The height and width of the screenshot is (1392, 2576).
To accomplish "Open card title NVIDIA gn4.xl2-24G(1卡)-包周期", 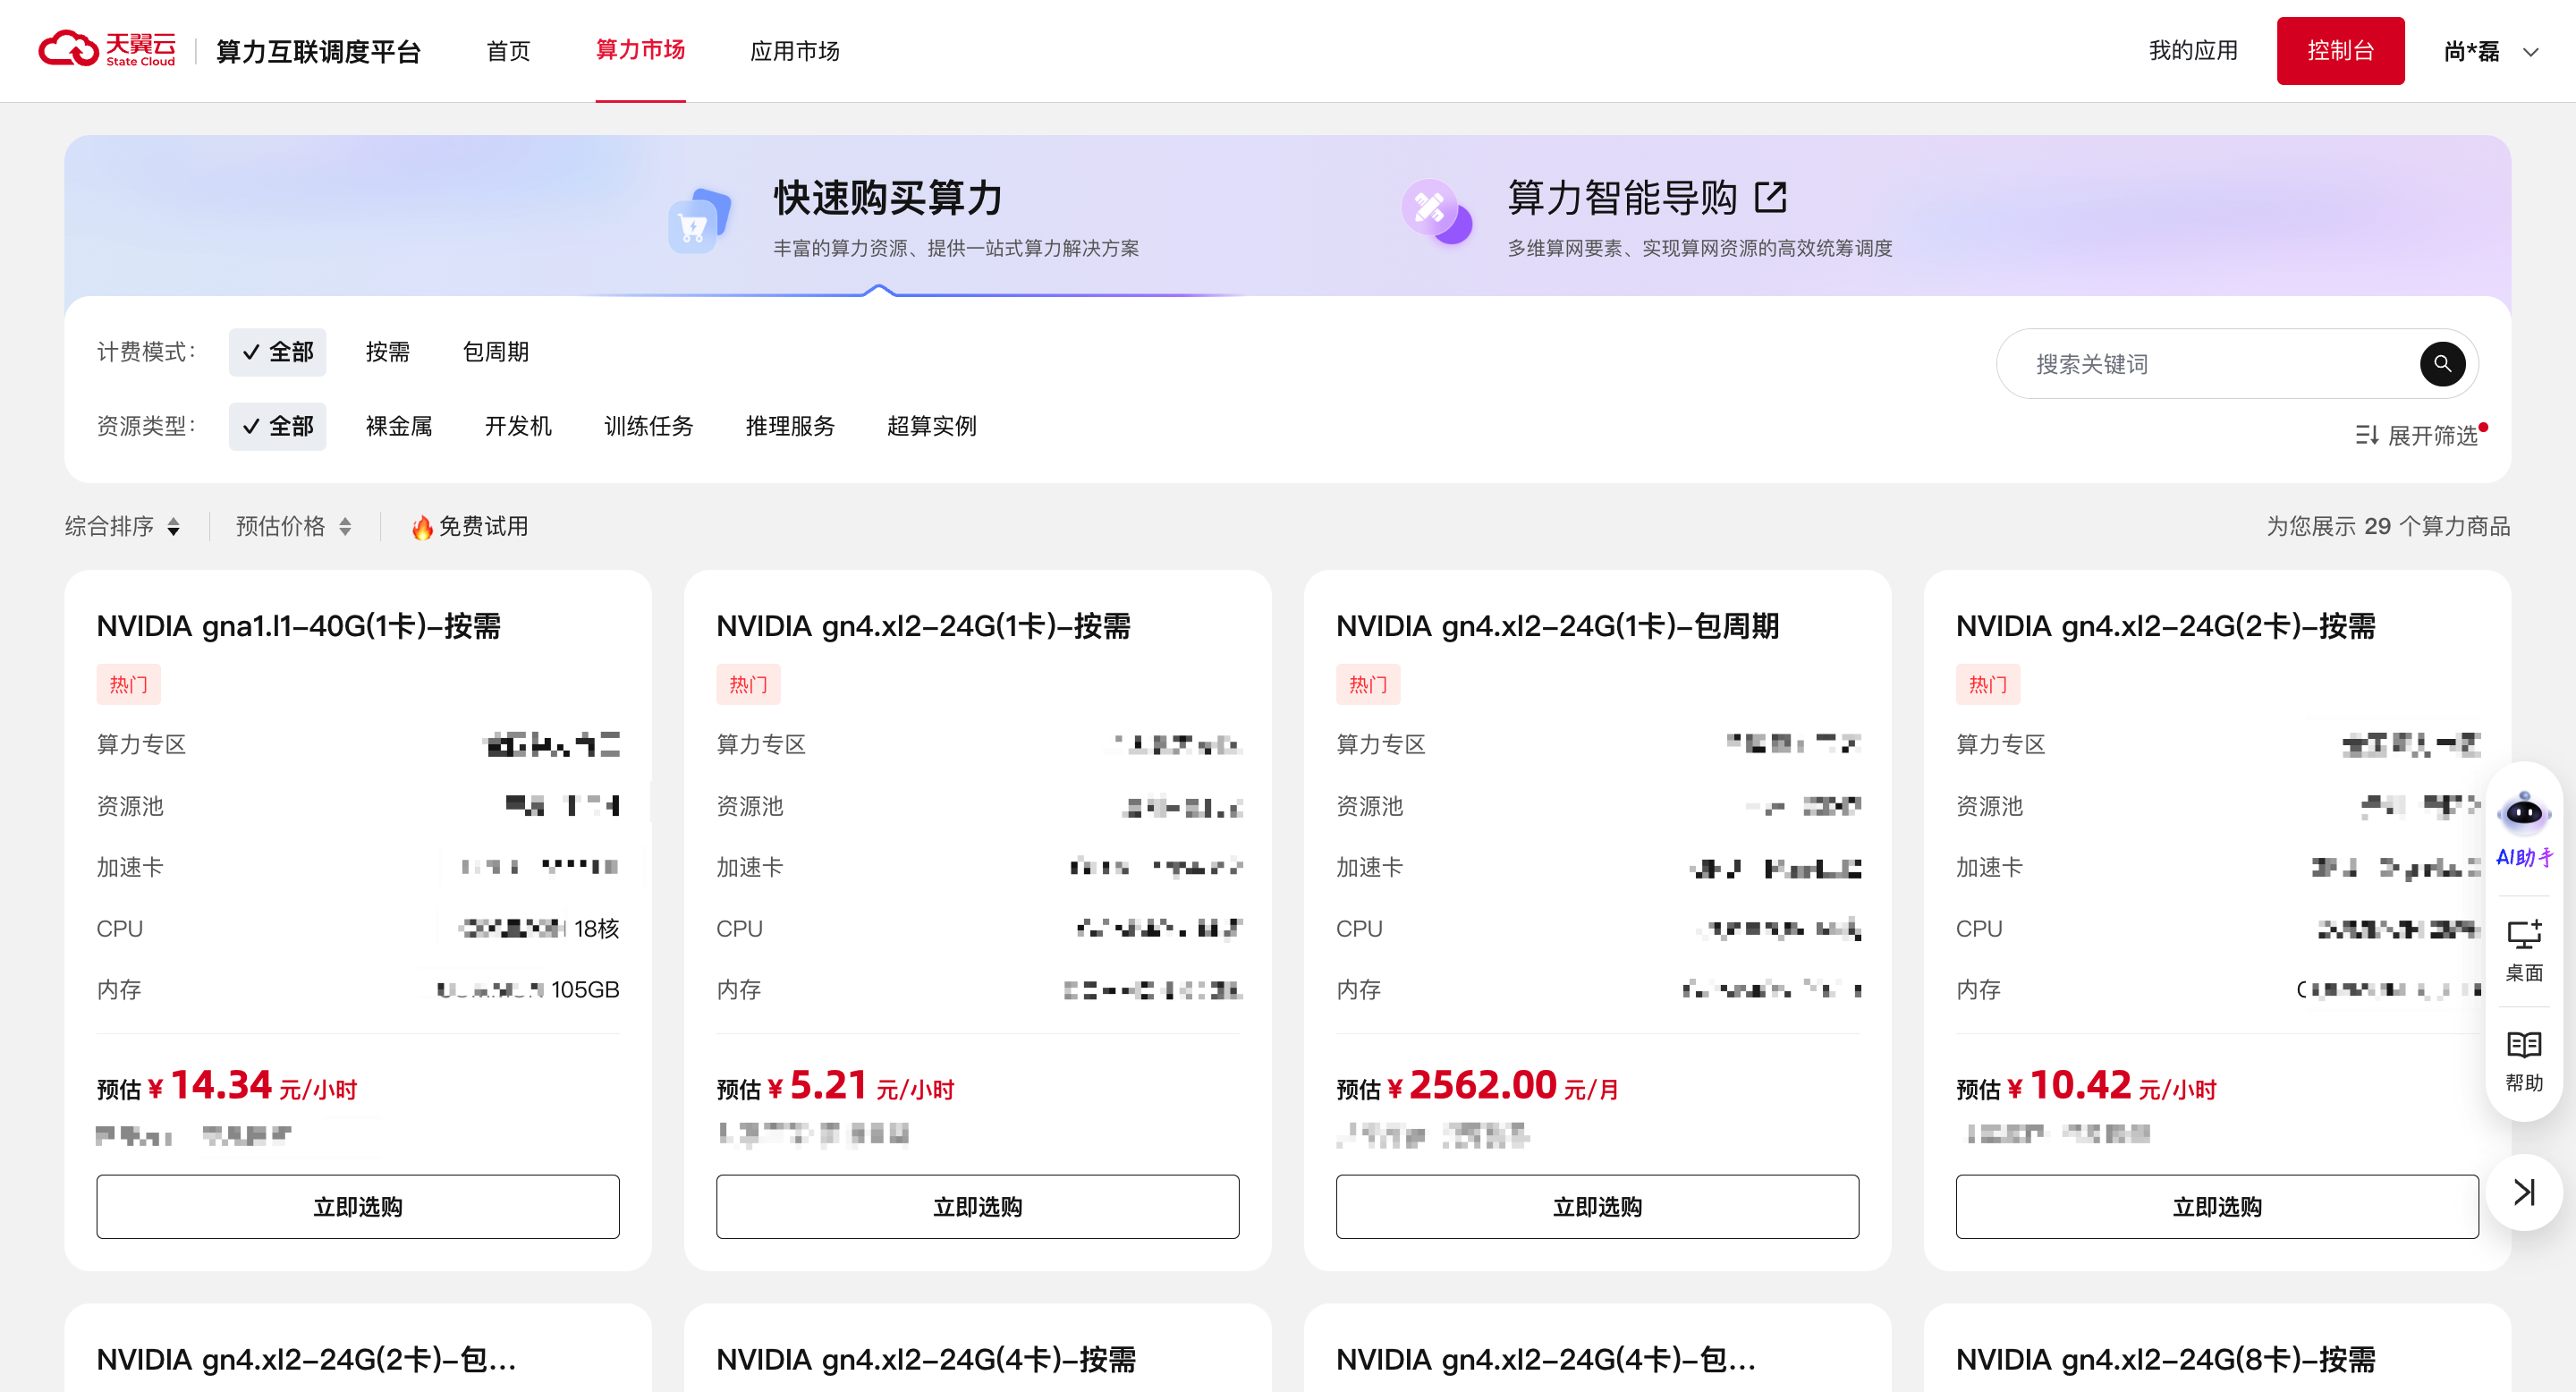I will 1557,626.
